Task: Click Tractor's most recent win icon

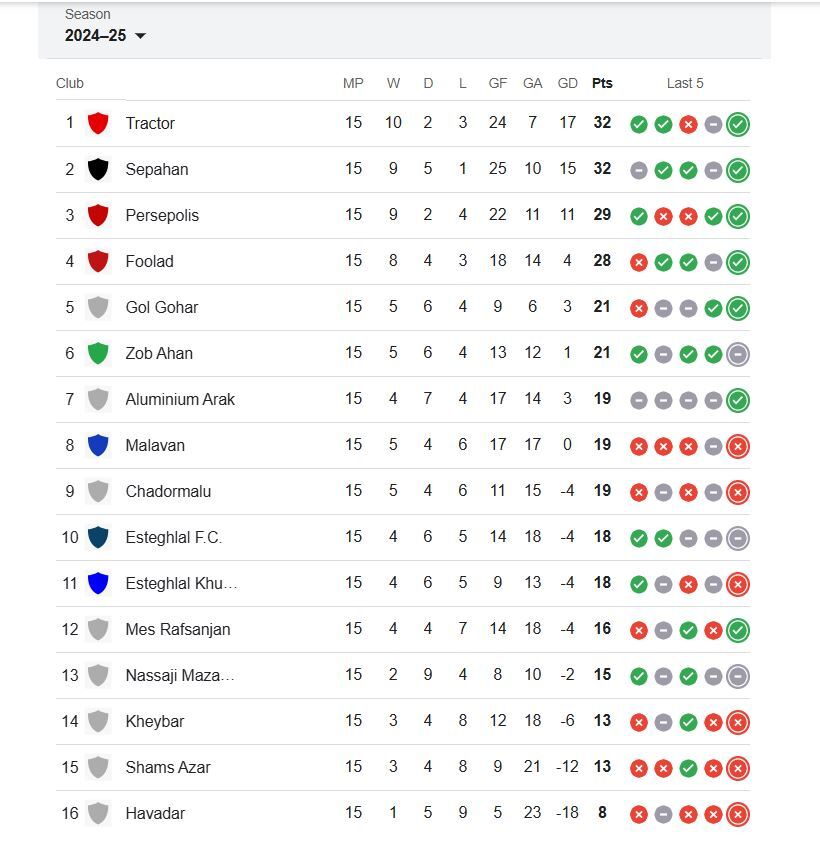Action: (x=738, y=124)
